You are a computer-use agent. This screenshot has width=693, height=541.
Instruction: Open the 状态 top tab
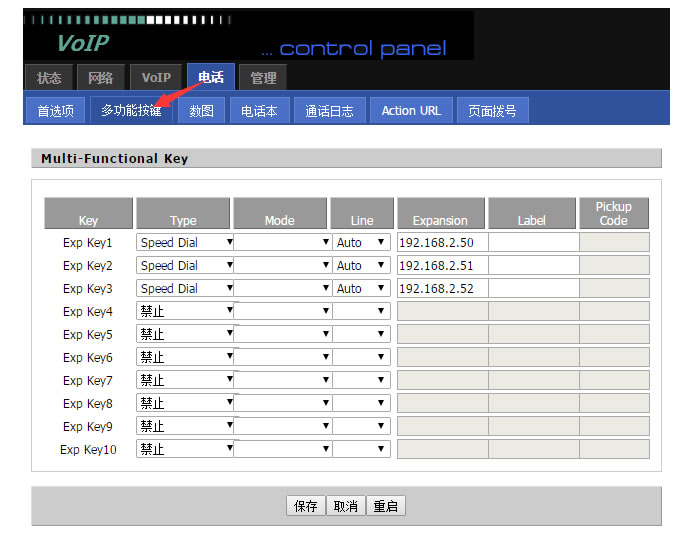[x=49, y=78]
